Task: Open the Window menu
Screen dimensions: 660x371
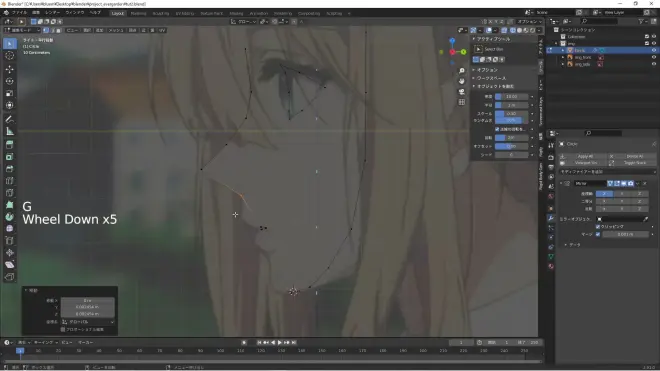Action: [x=75, y=13]
